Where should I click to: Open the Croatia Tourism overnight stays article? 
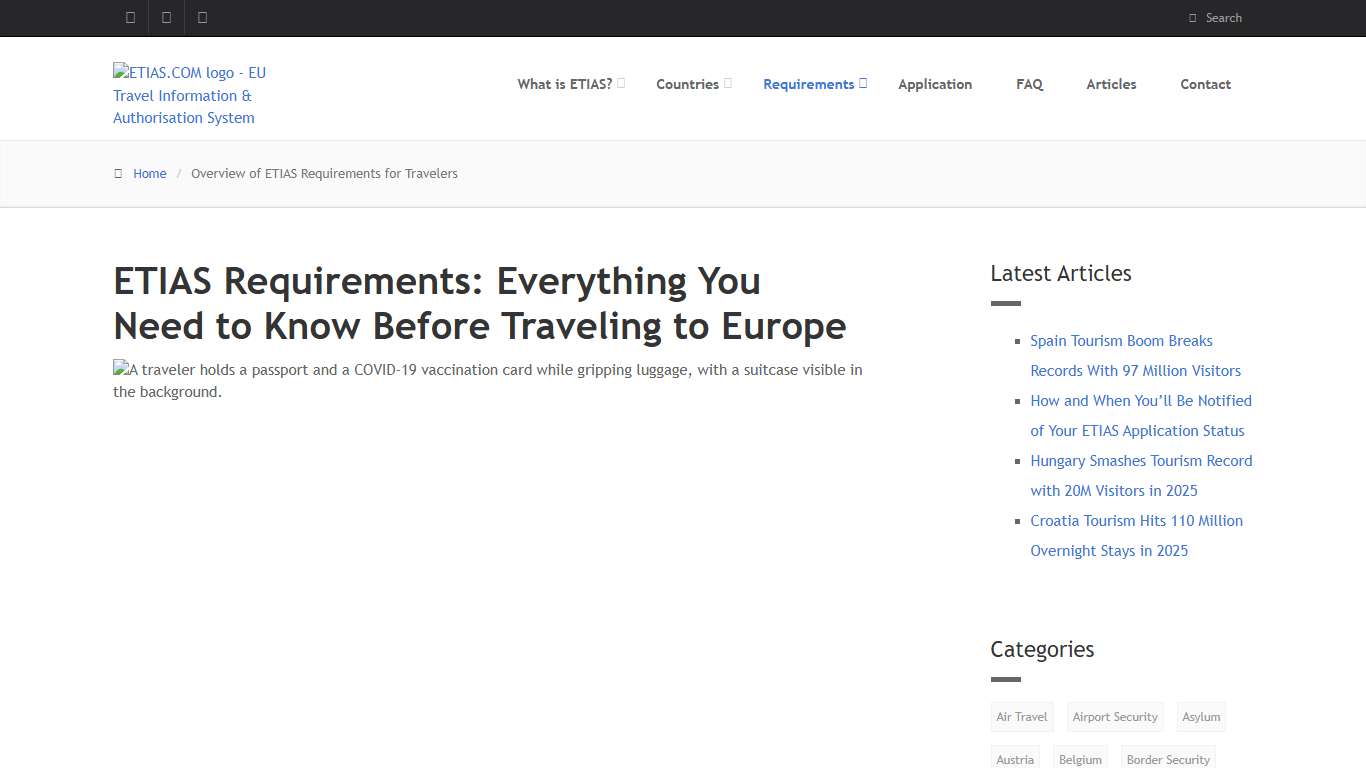pos(1136,535)
